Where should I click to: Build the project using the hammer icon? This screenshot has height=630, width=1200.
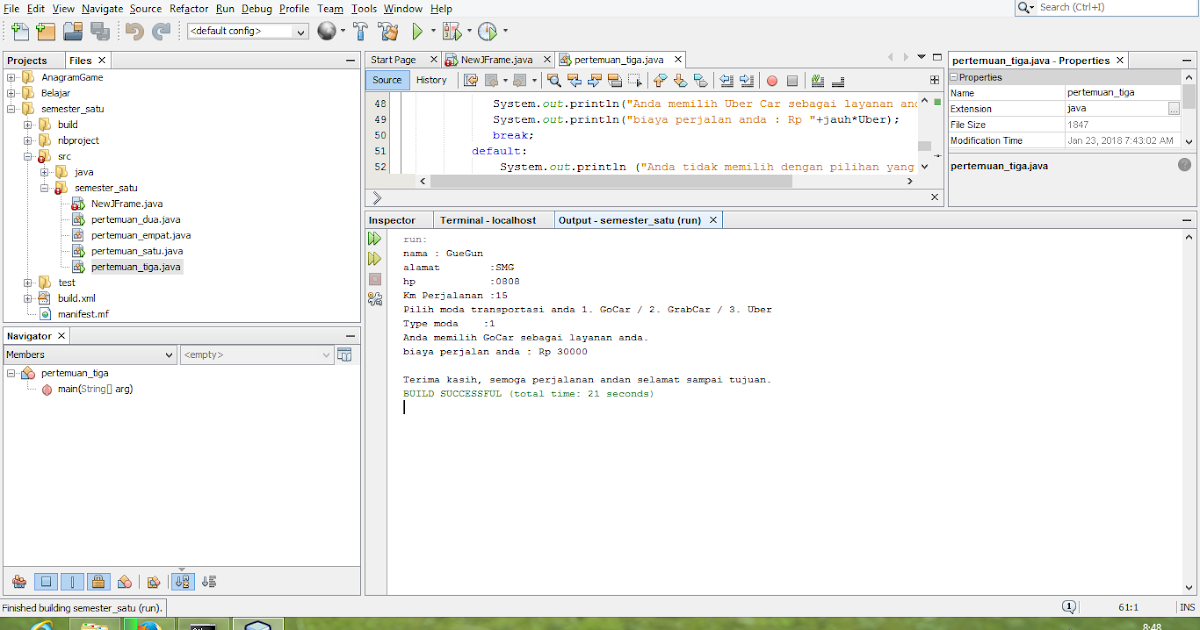pos(359,31)
